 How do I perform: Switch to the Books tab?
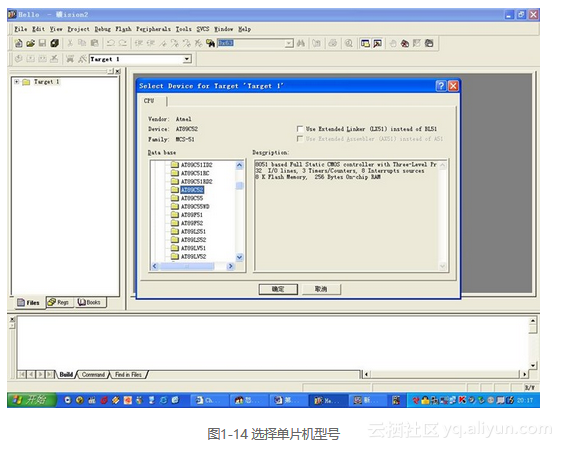click(x=90, y=303)
